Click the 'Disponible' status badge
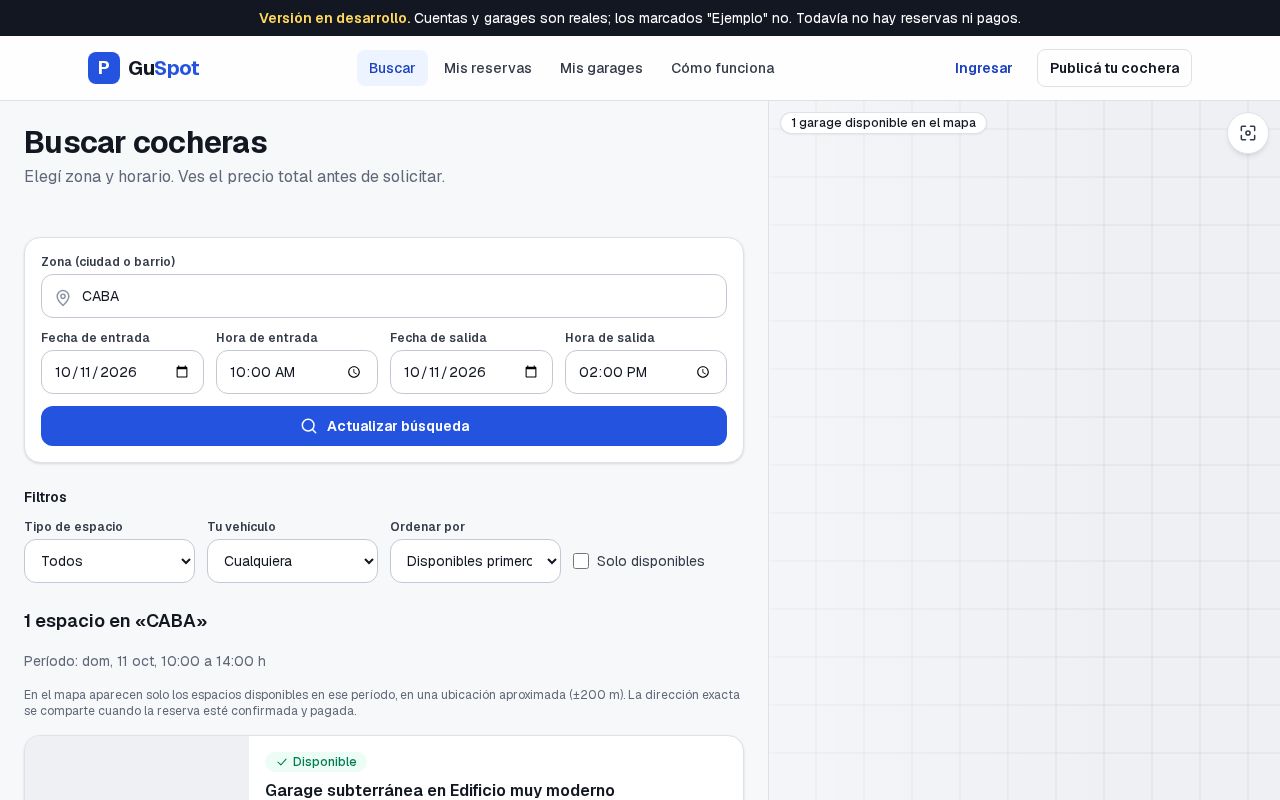 click(x=316, y=762)
